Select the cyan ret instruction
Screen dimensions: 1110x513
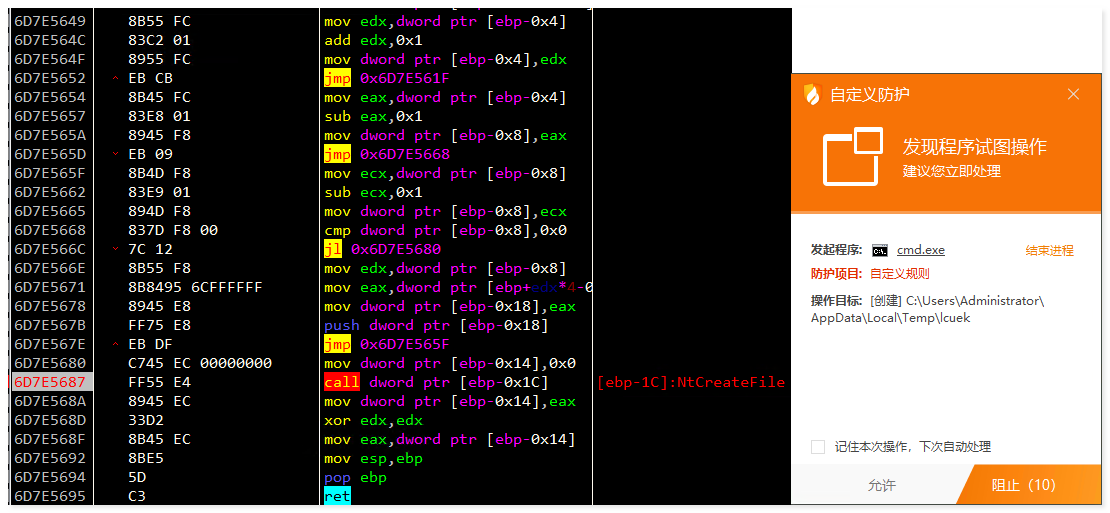[337, 496]
